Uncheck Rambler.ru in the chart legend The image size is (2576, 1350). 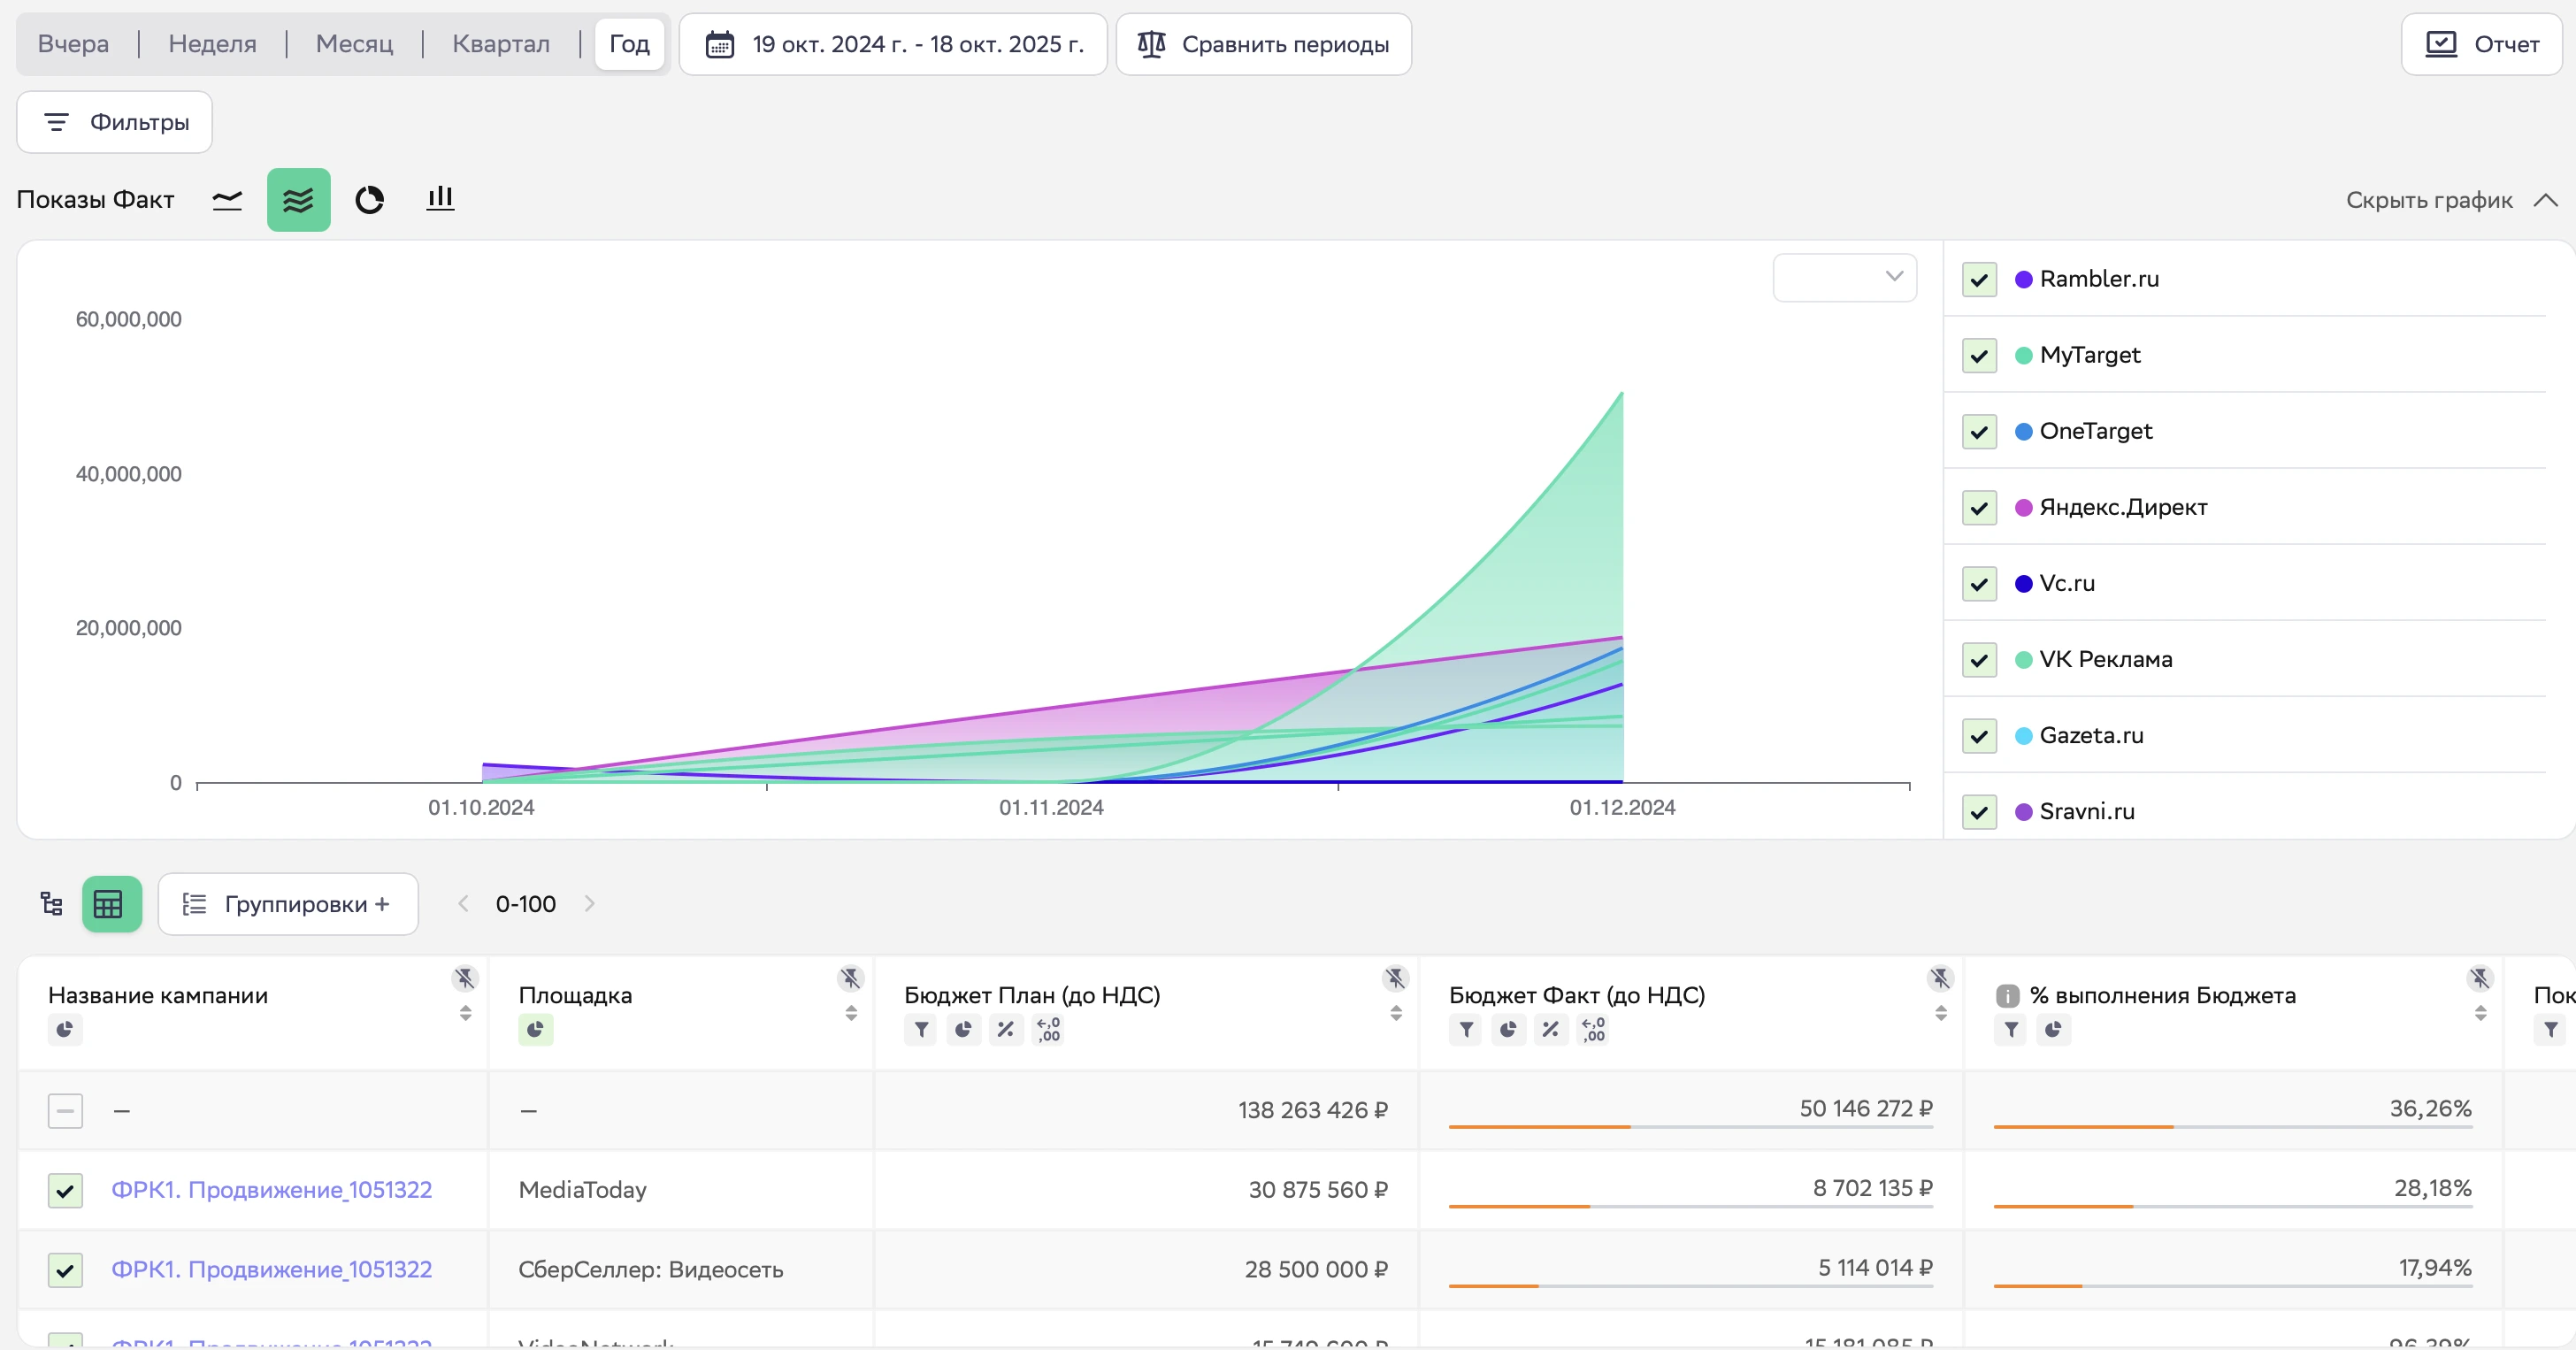tap(1979, 280)
